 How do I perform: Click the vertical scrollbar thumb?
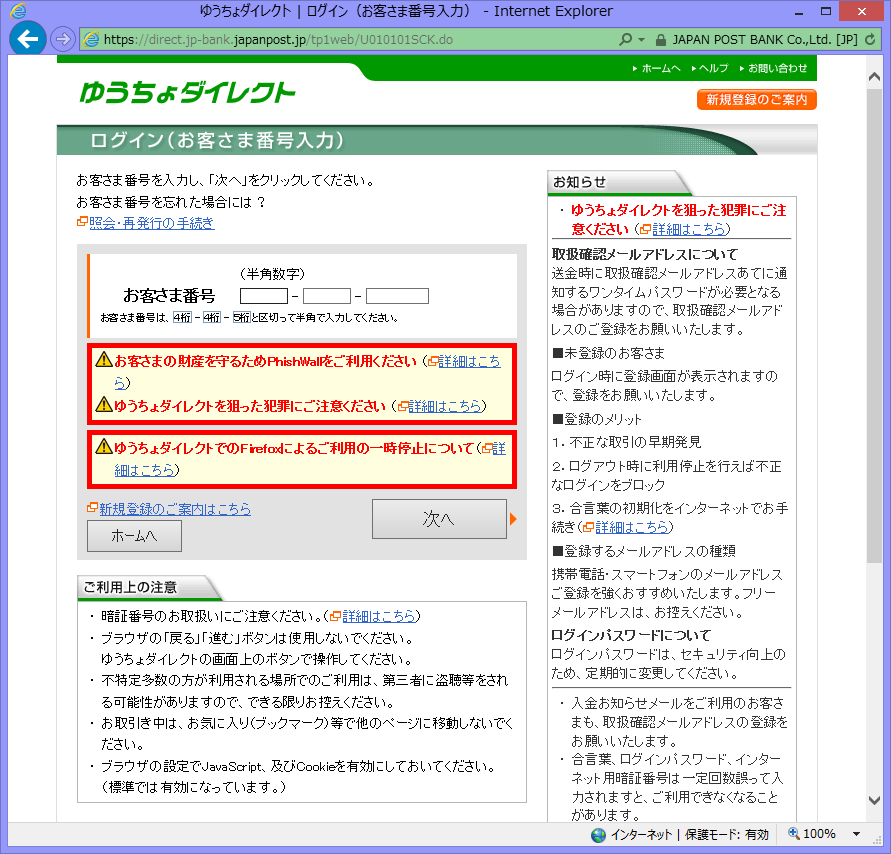pos(875,324)
